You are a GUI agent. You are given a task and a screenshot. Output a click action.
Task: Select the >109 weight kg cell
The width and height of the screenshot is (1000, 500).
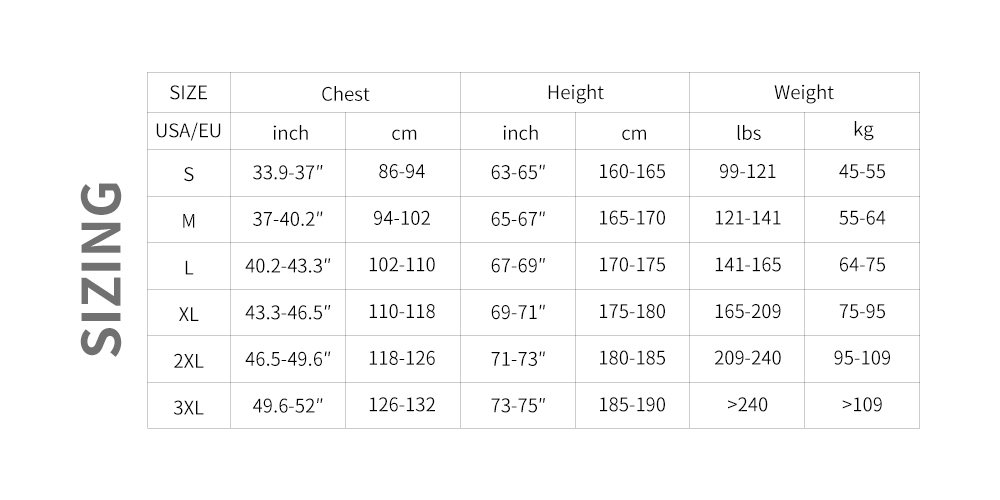tap(862, 405)
